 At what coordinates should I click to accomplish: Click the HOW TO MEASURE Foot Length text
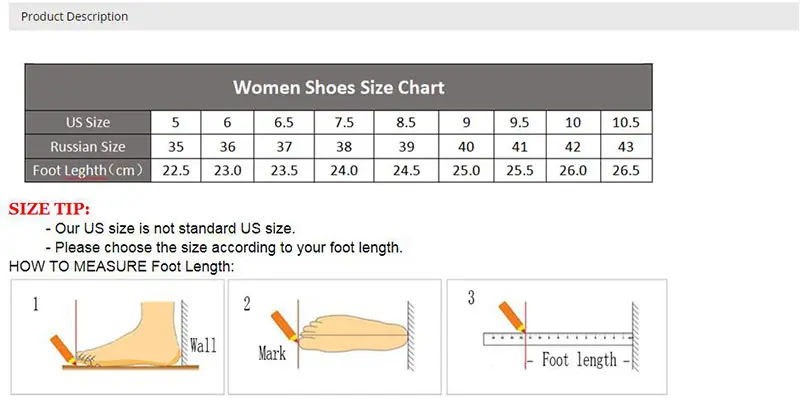pyautogui.click(x=121, y=266)
